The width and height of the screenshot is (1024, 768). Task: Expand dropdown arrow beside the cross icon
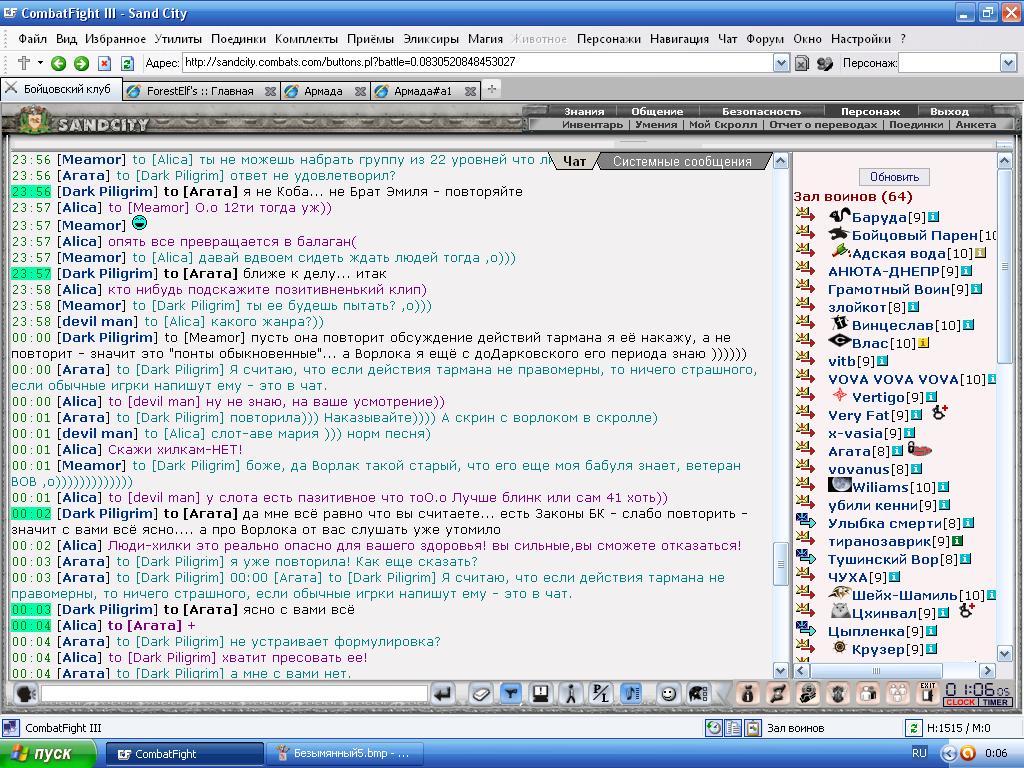pos(40,63)
